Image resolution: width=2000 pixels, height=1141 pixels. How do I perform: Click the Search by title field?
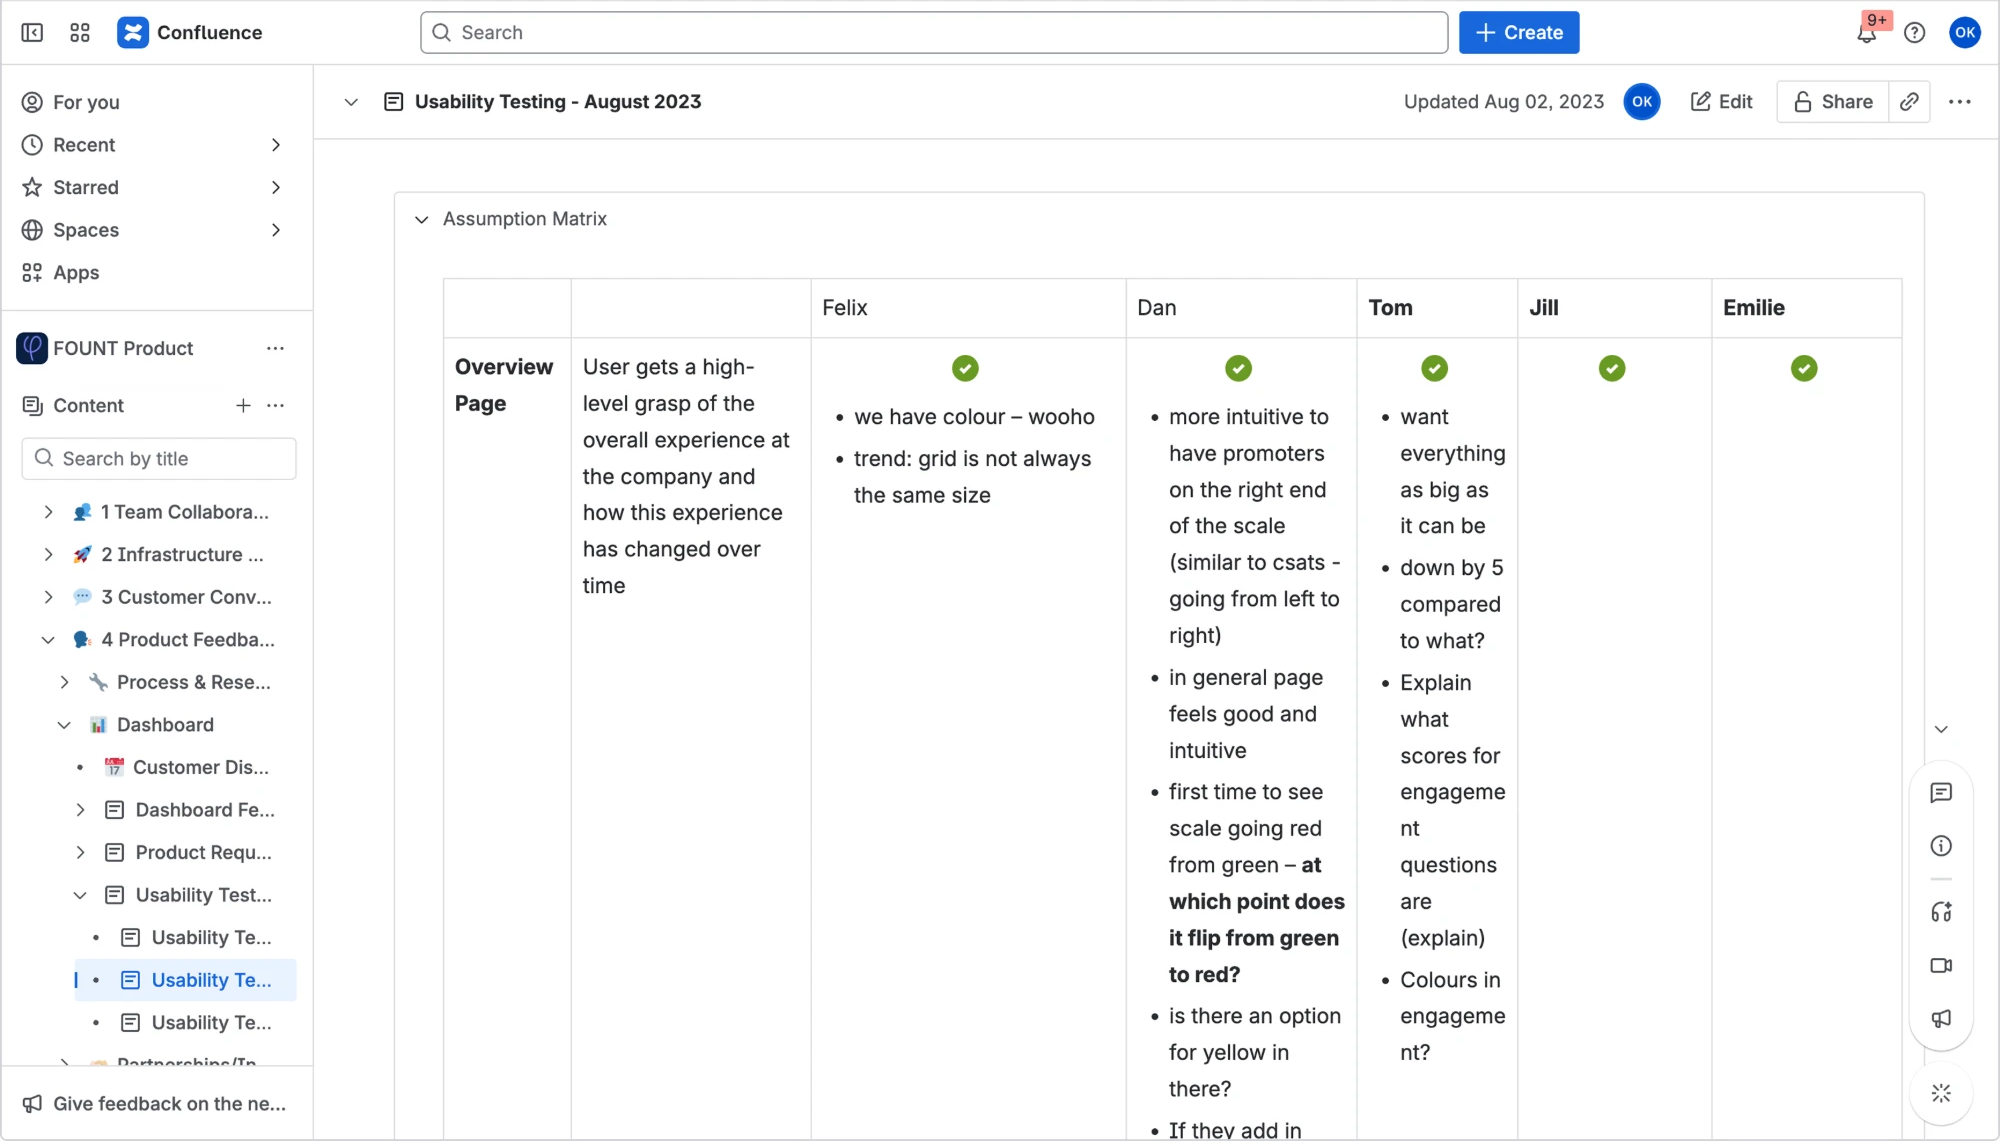(x=159, y=459)
